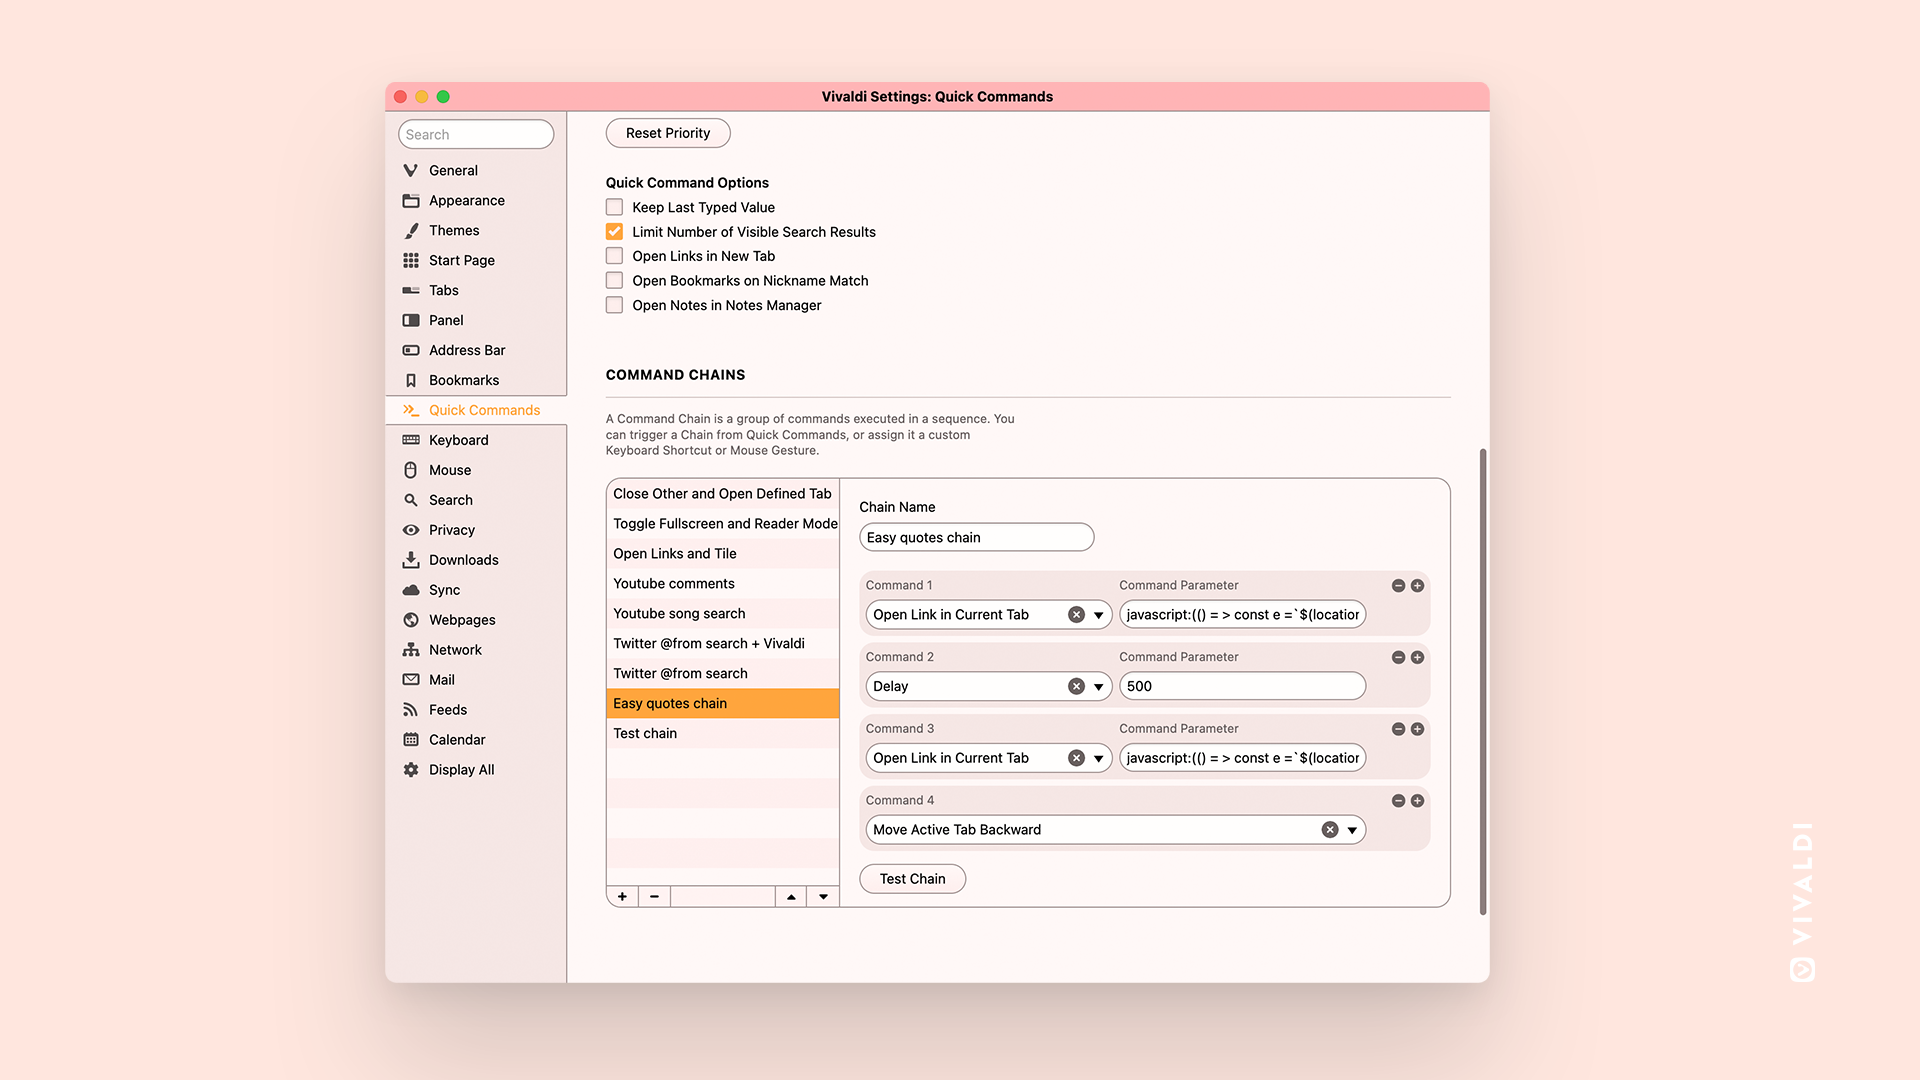Click the Display All gear icon
Viewport: 1920px width, 1080px height.
click(x=411, y=770)
